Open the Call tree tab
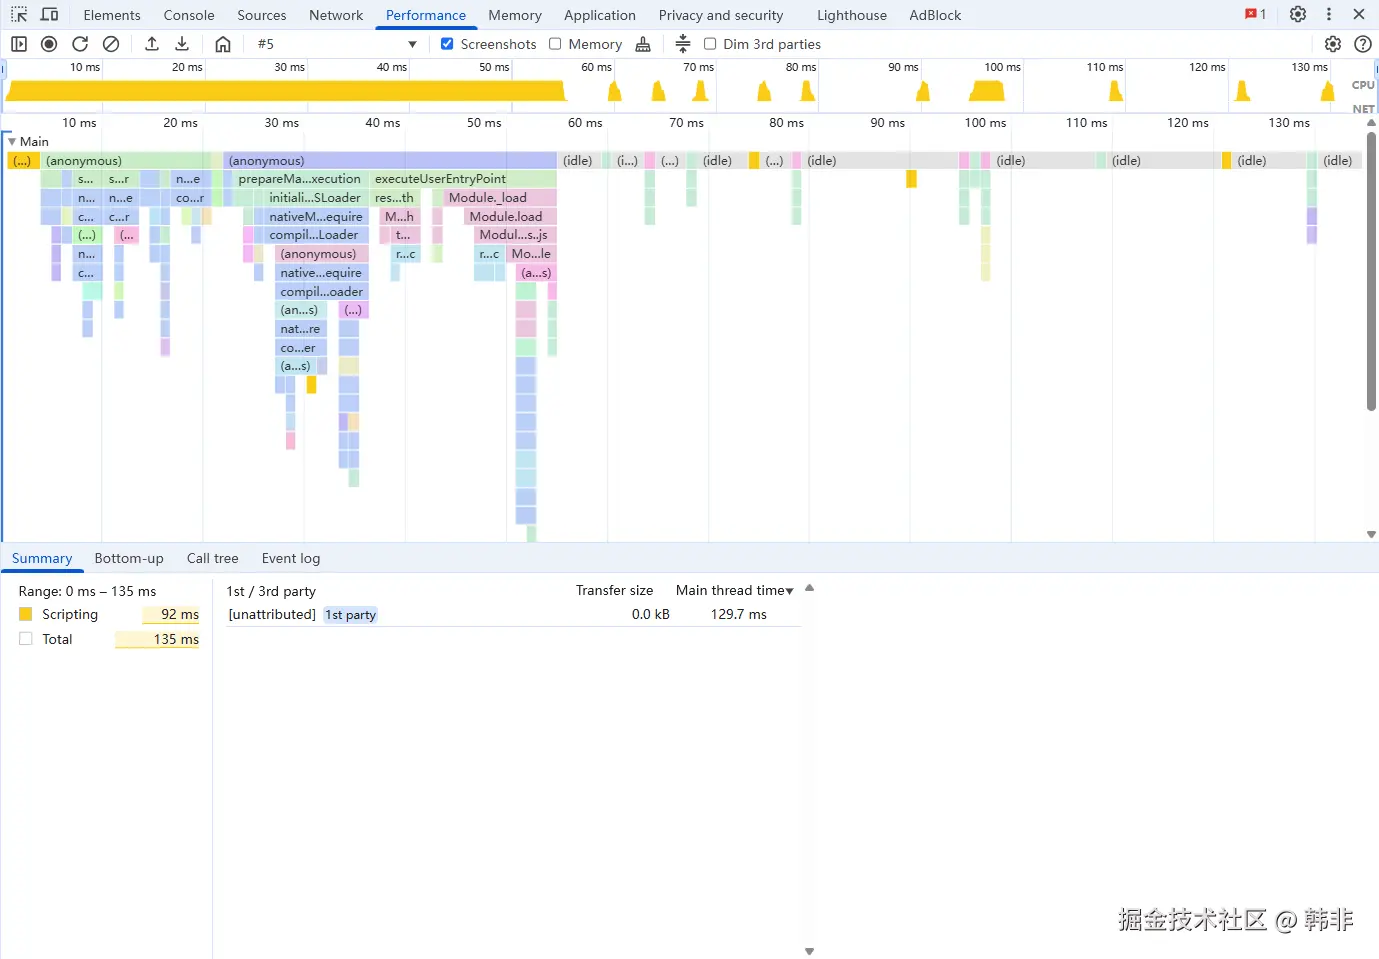 [213, 558]
